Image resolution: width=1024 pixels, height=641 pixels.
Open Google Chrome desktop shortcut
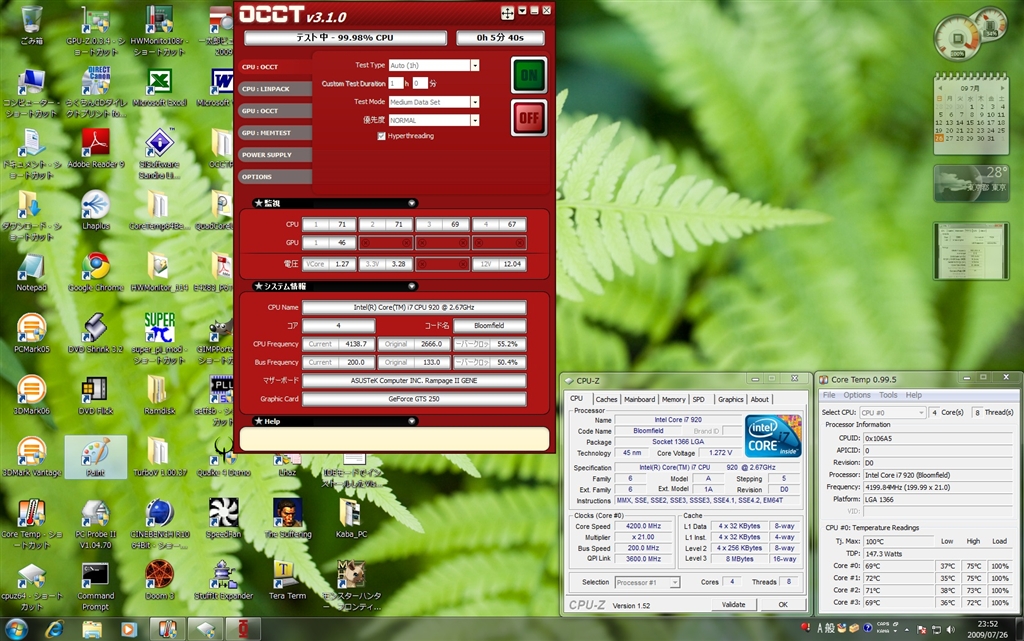[95, 267]
